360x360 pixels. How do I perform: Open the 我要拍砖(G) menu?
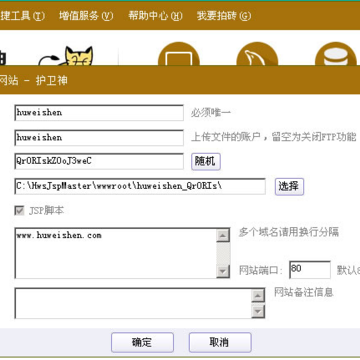click(x=224, y=16)
